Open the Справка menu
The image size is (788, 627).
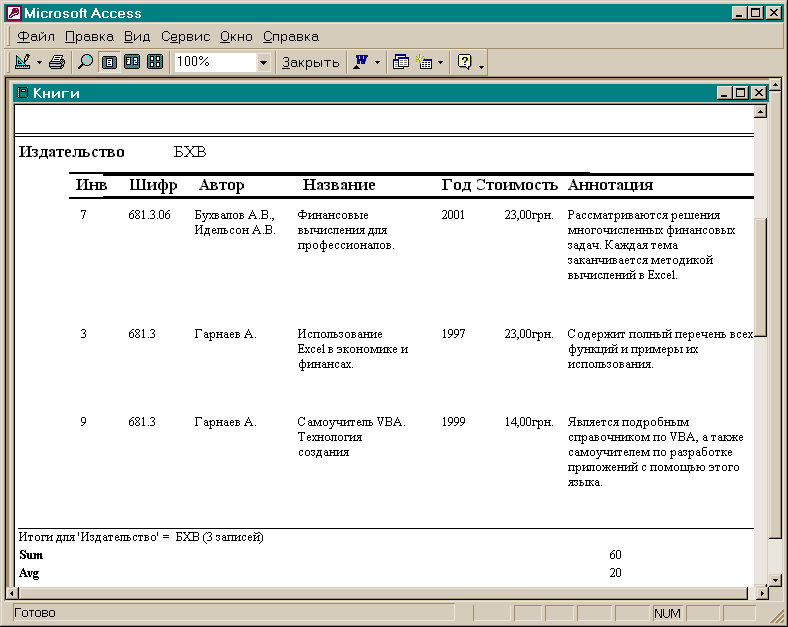[x=291, y=37]
